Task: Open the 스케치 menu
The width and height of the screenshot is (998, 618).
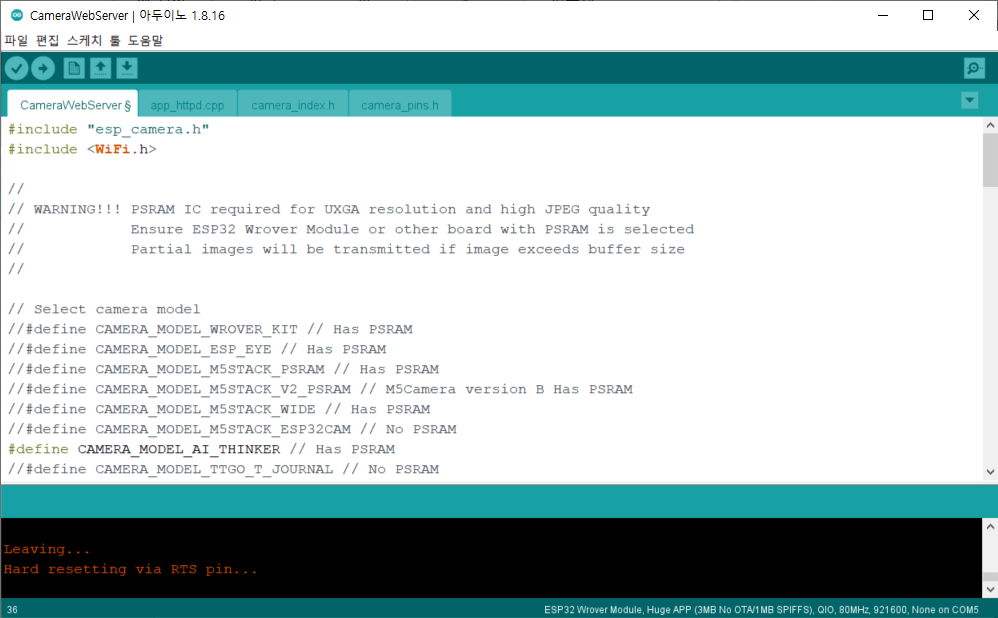Action: (x=84, y=40)
